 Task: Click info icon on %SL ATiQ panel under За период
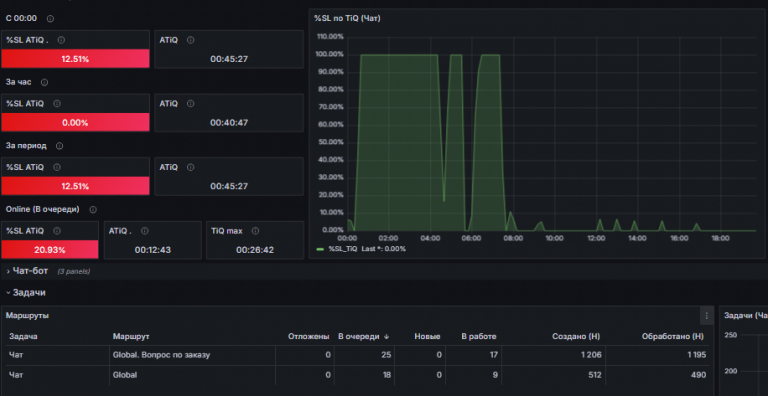click(x=57, y=168)
